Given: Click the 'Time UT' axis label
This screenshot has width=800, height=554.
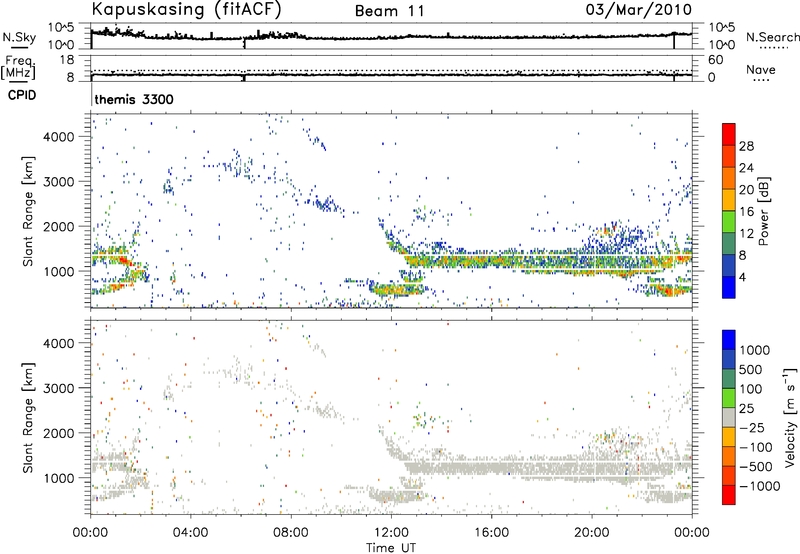Looking at the screenshot, I should [391, 547].
